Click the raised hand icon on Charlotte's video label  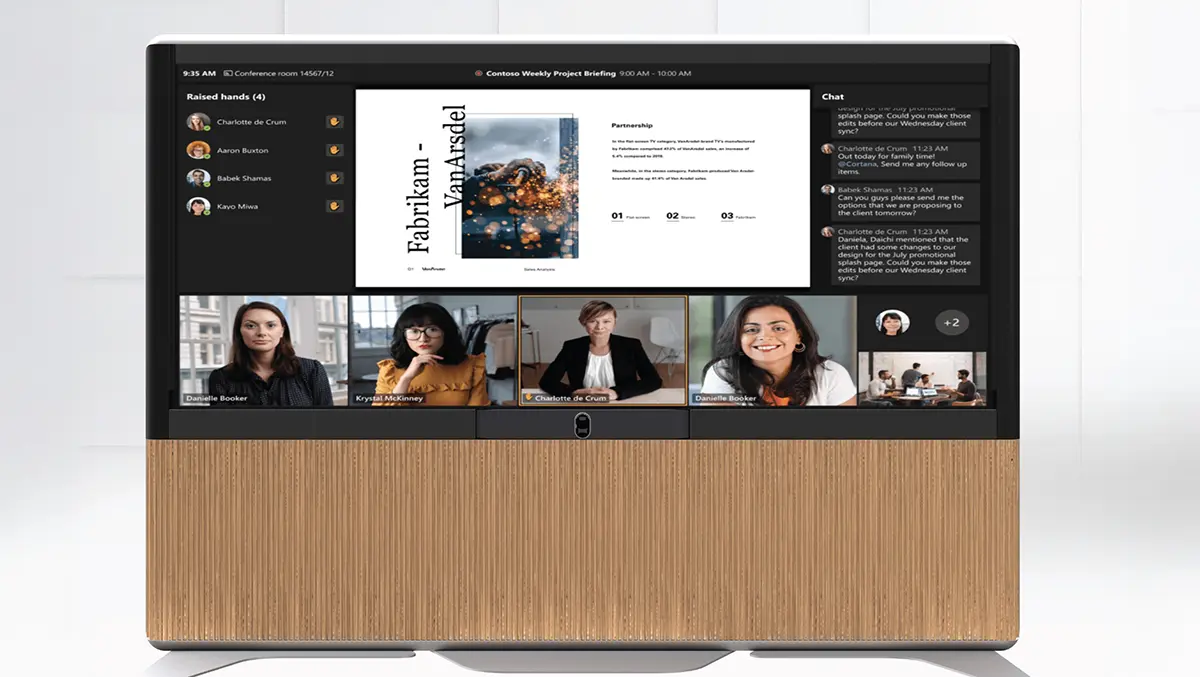point(529,398)
